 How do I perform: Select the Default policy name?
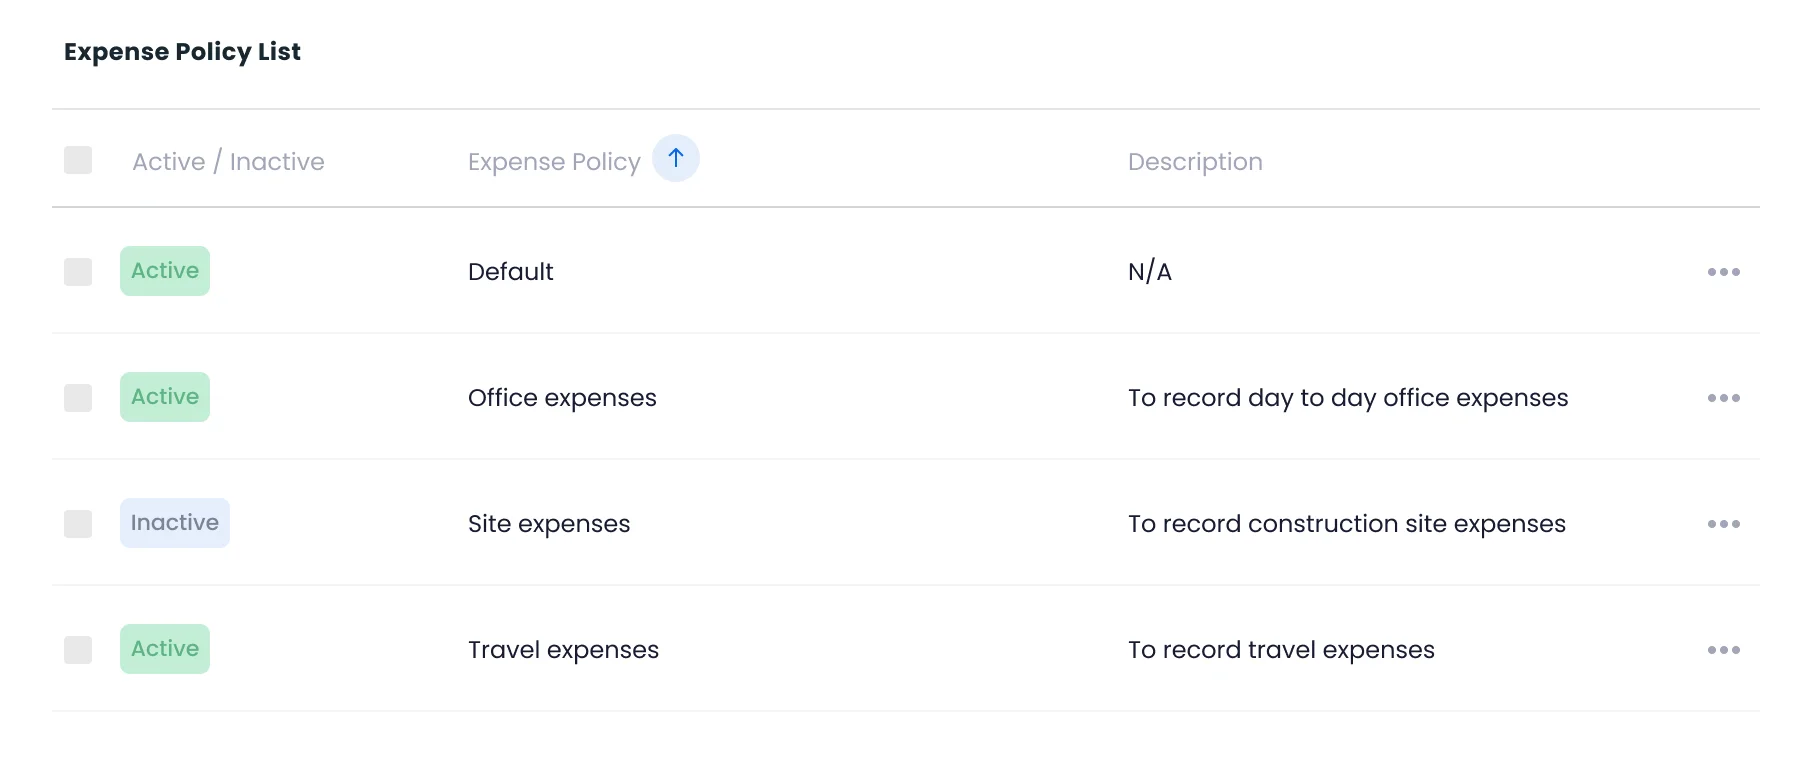click(511, 272)
